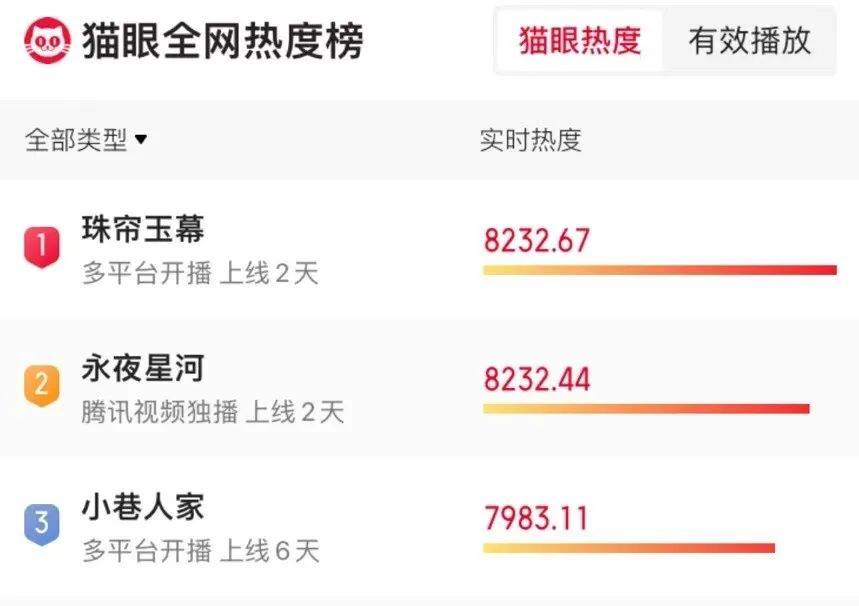Screen dimensions: 859x606
Task: Open the 小巷人家 show title
Action: tap(143, 507)
